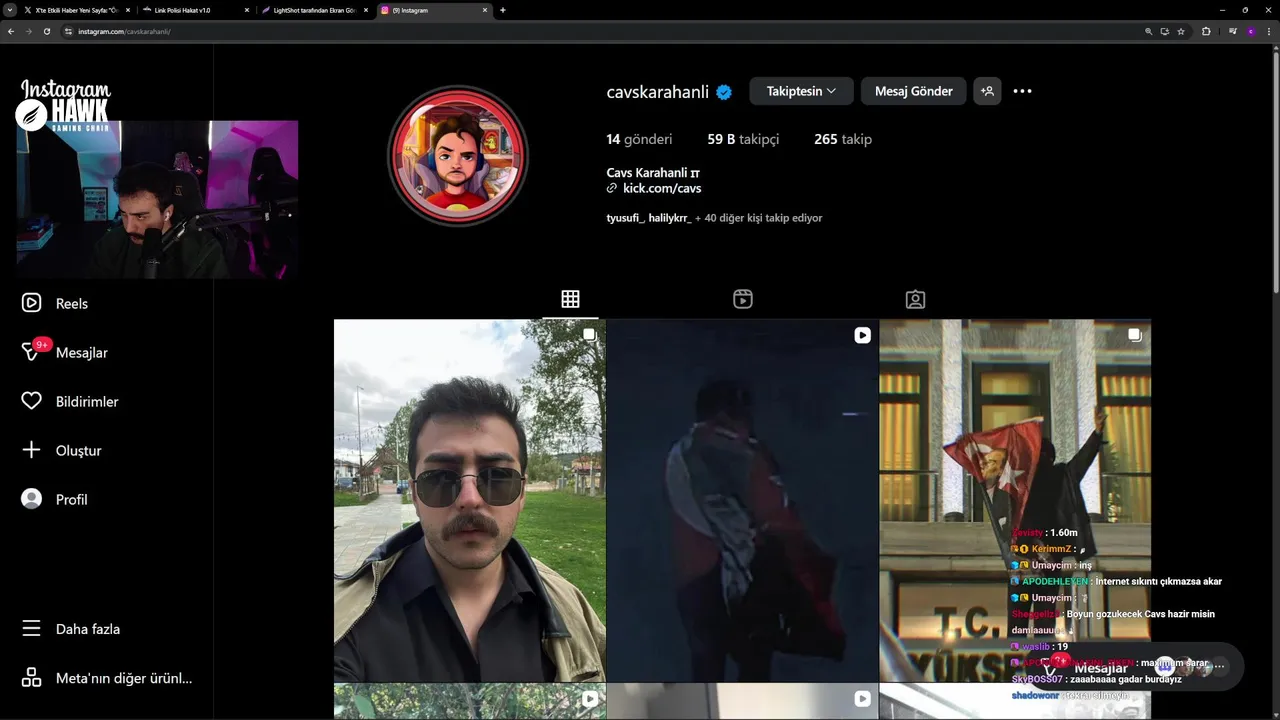
Task: Switch to the X'te Etkili Haber tab
Action: (x=78, y=10)
